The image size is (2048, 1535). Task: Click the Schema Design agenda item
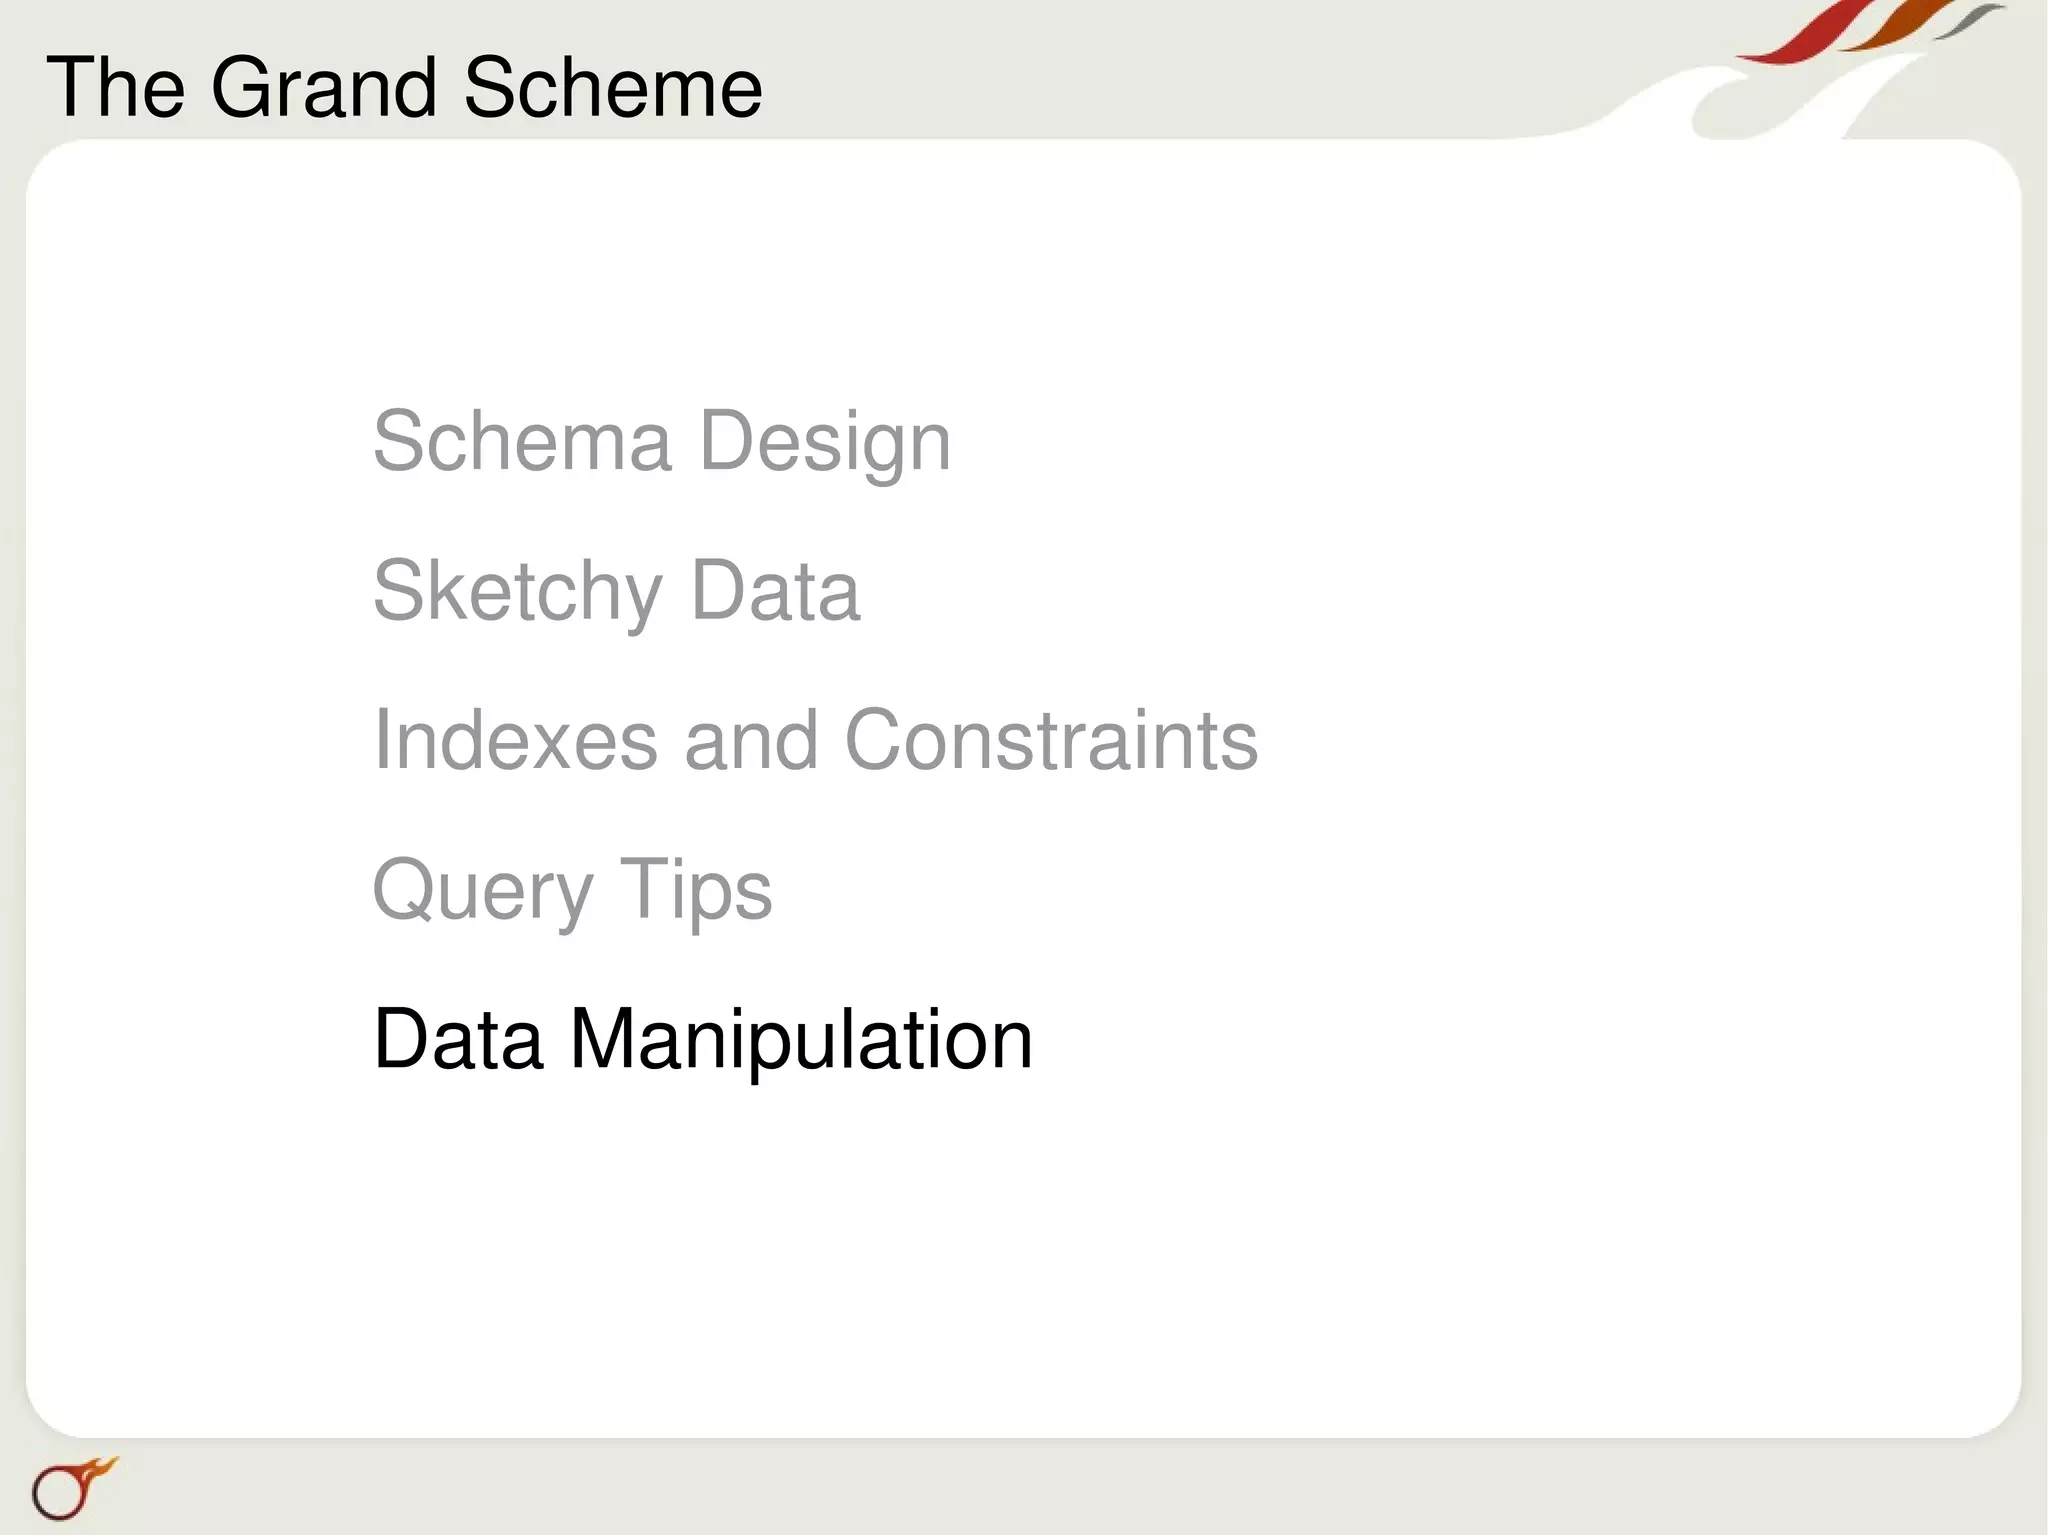click(661, 441)
